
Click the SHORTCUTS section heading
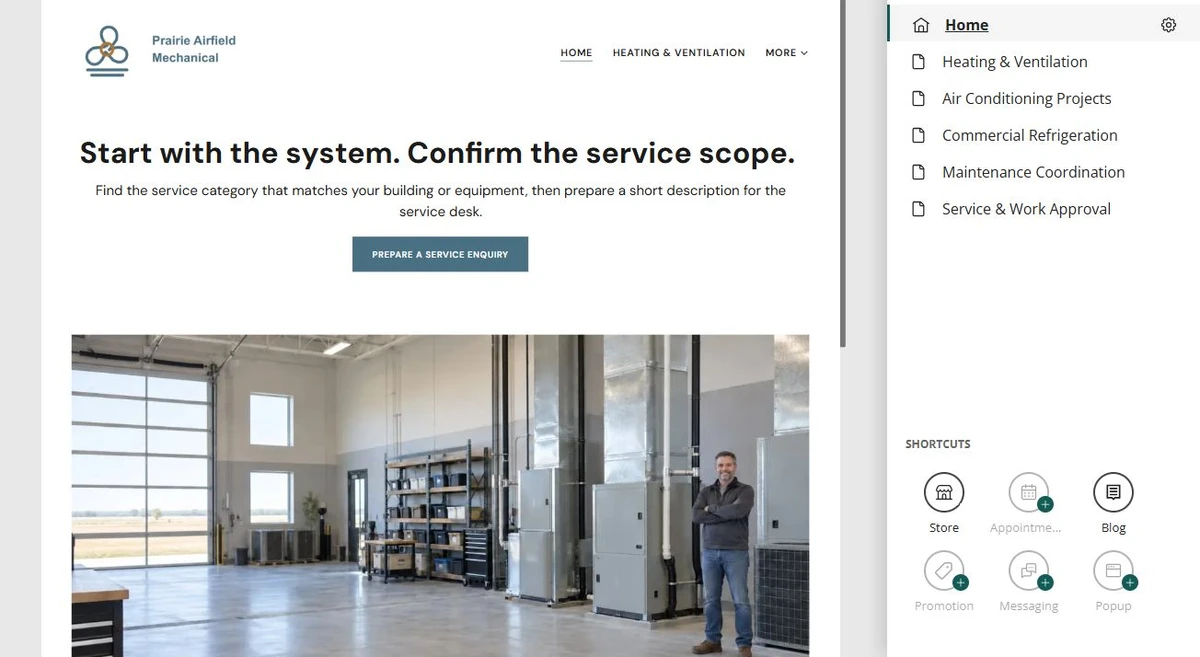coord(938,444)
